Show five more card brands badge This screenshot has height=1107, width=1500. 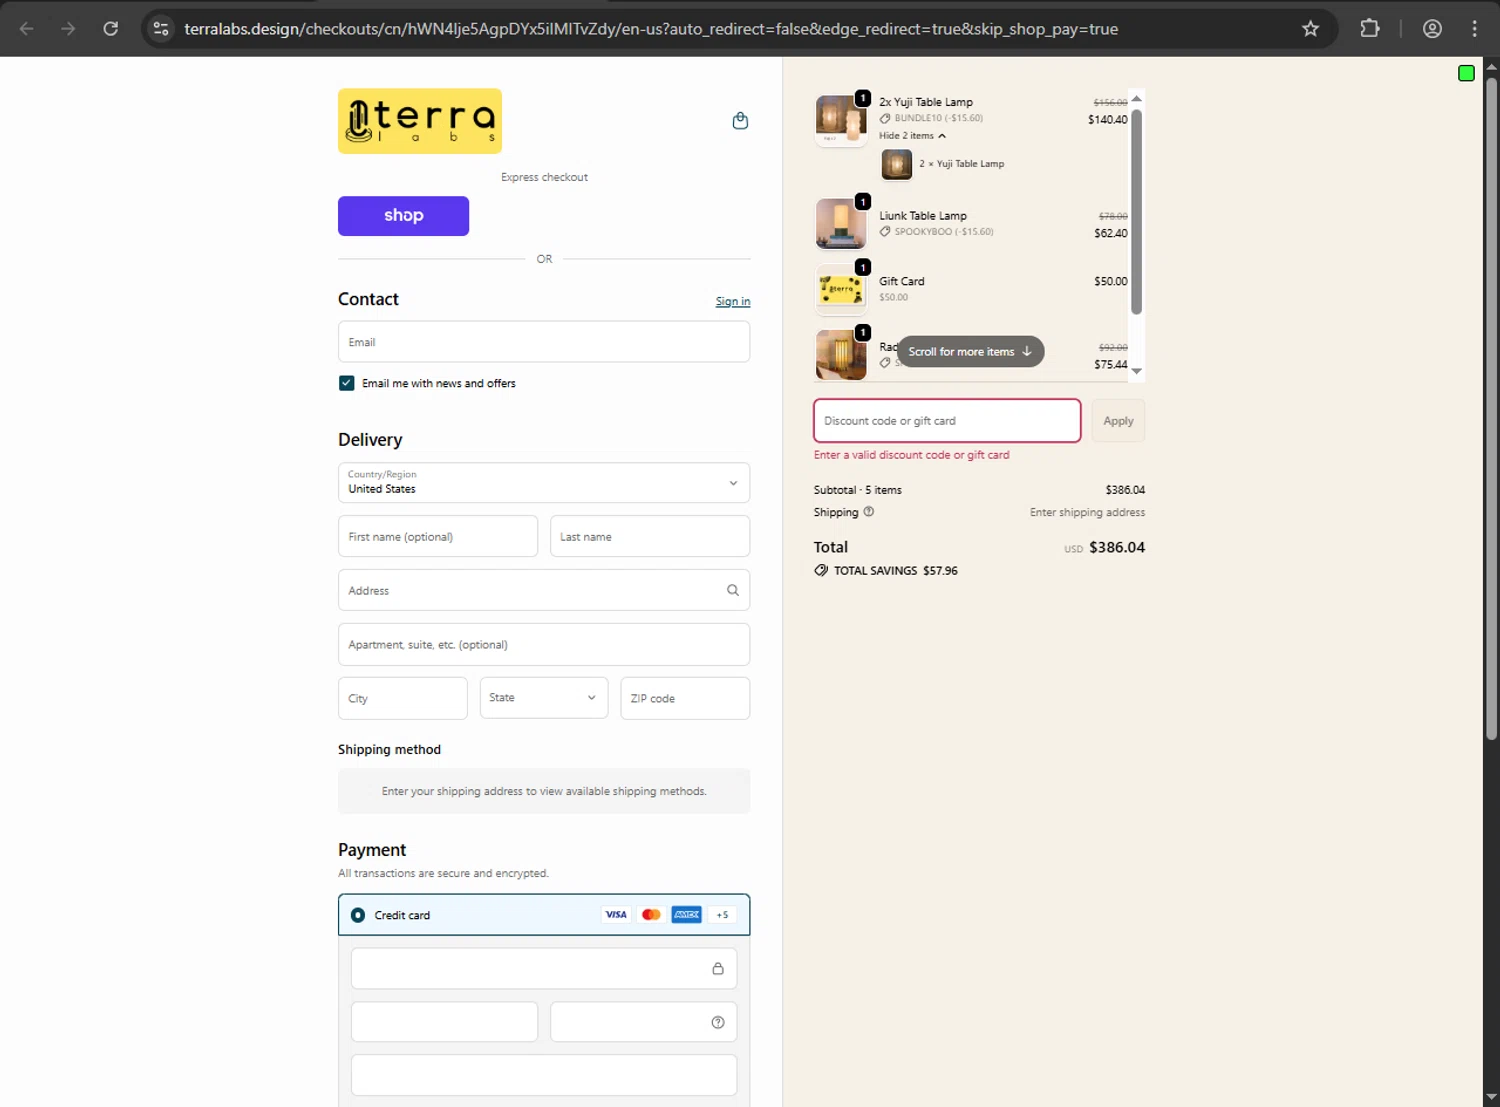[x=722, y=915]
